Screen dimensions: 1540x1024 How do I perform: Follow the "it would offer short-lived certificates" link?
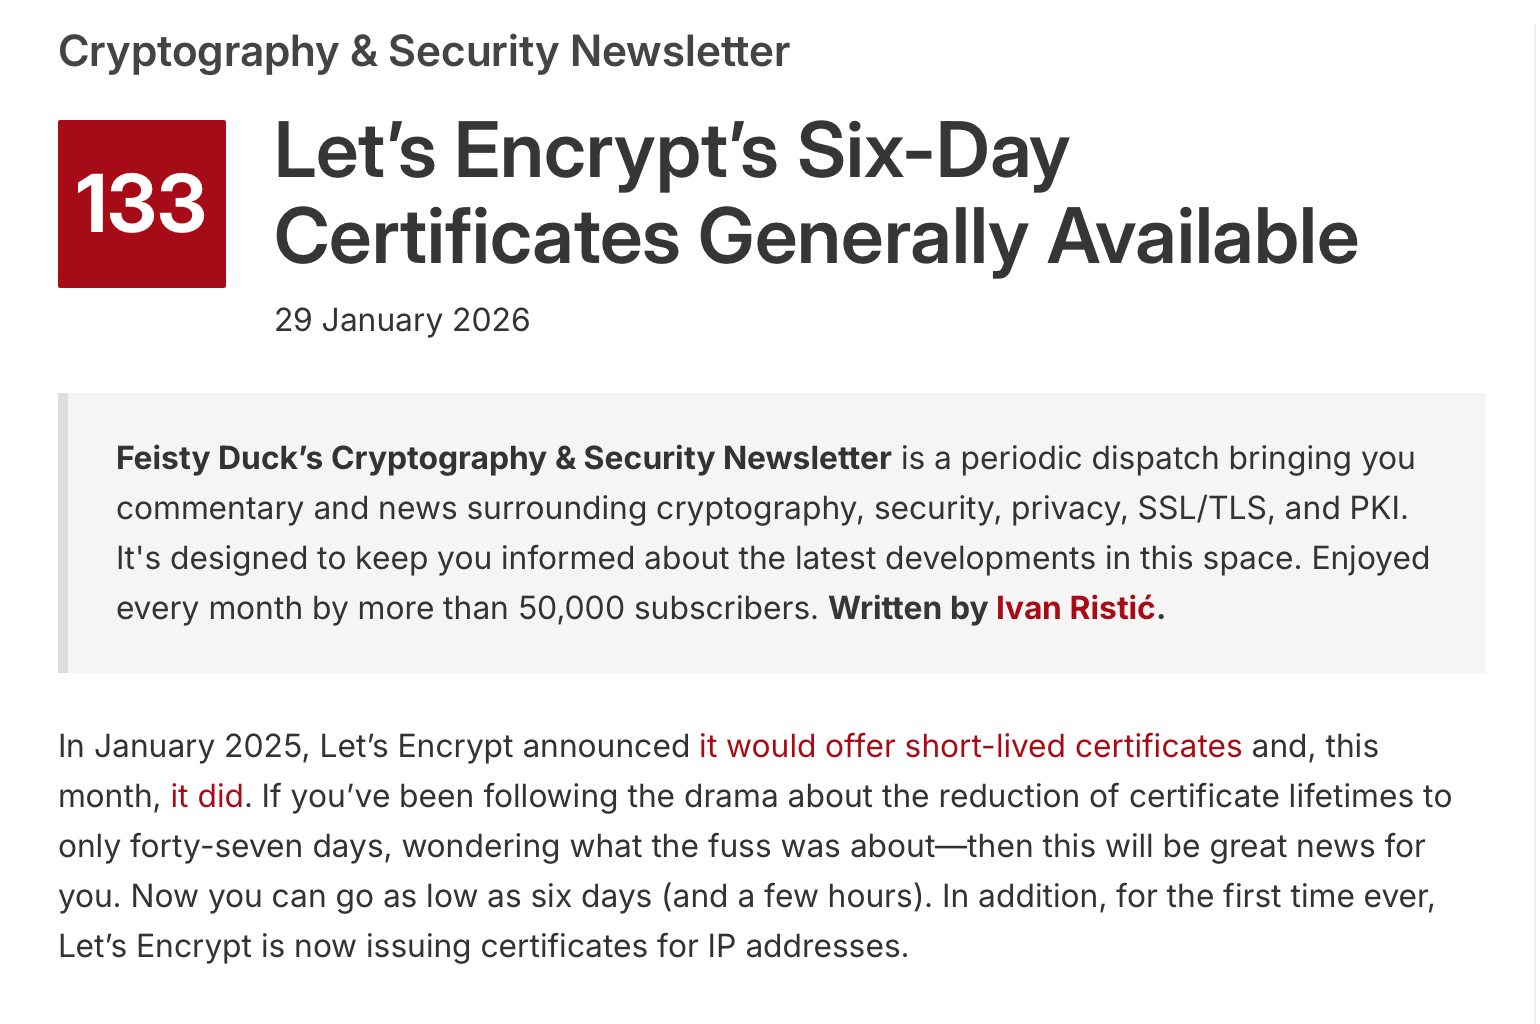(970, 746)
